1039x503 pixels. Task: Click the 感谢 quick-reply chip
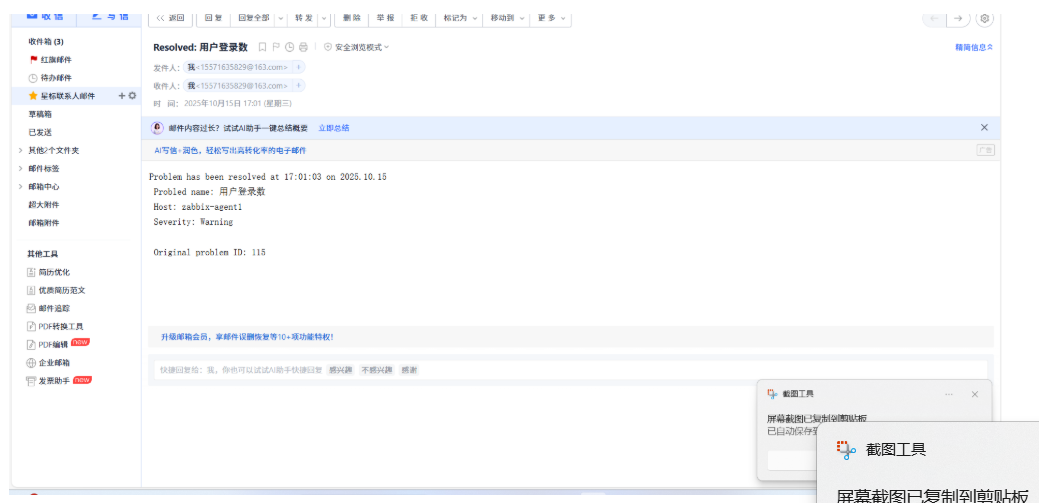pyautogui.click(x=409, y=370)
